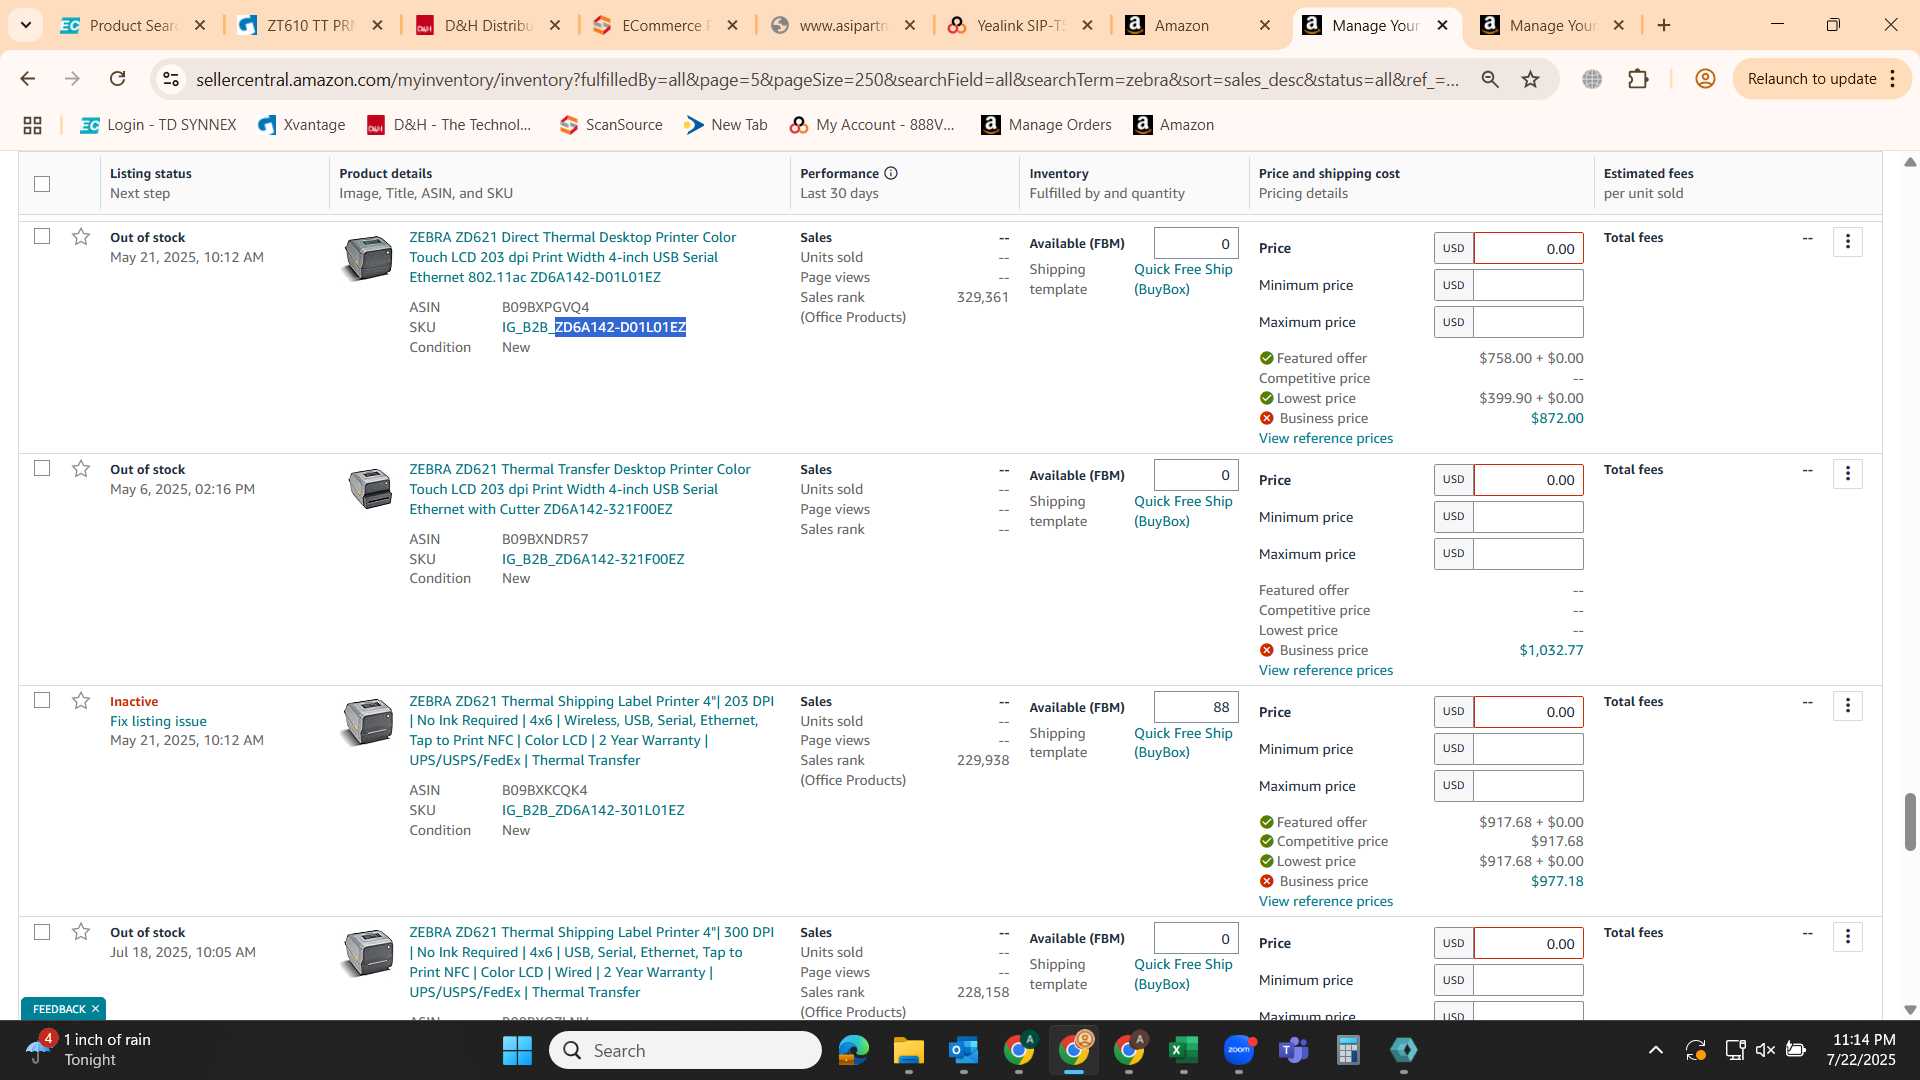This screenshot has width=1920, height=1080.
Task: Open the apps grid in bookmarks bar
Action: point(32,125)
